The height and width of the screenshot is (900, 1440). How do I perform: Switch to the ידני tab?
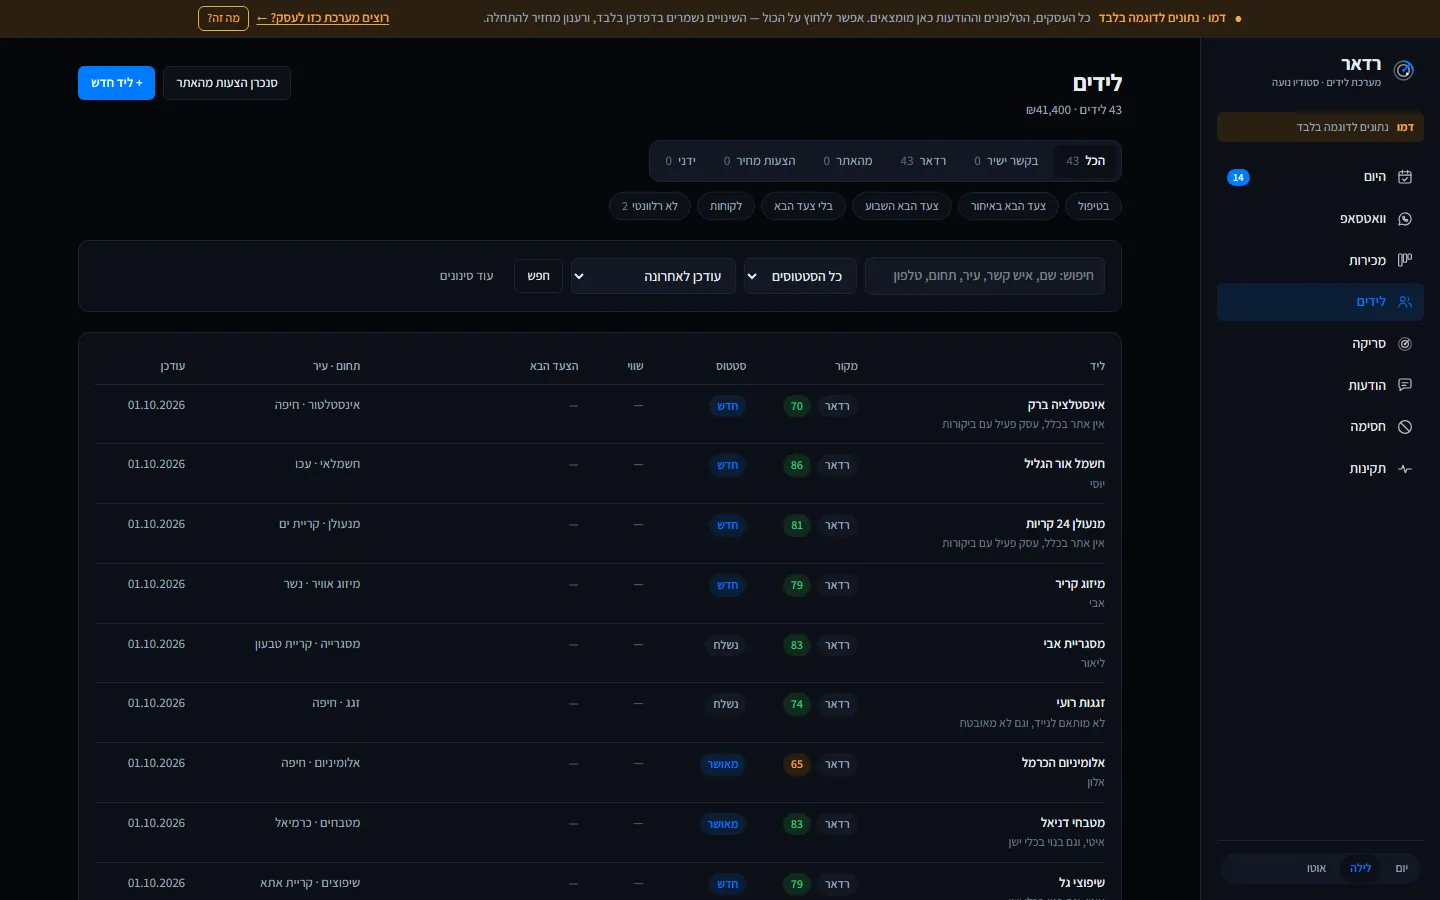pos(681,161)
